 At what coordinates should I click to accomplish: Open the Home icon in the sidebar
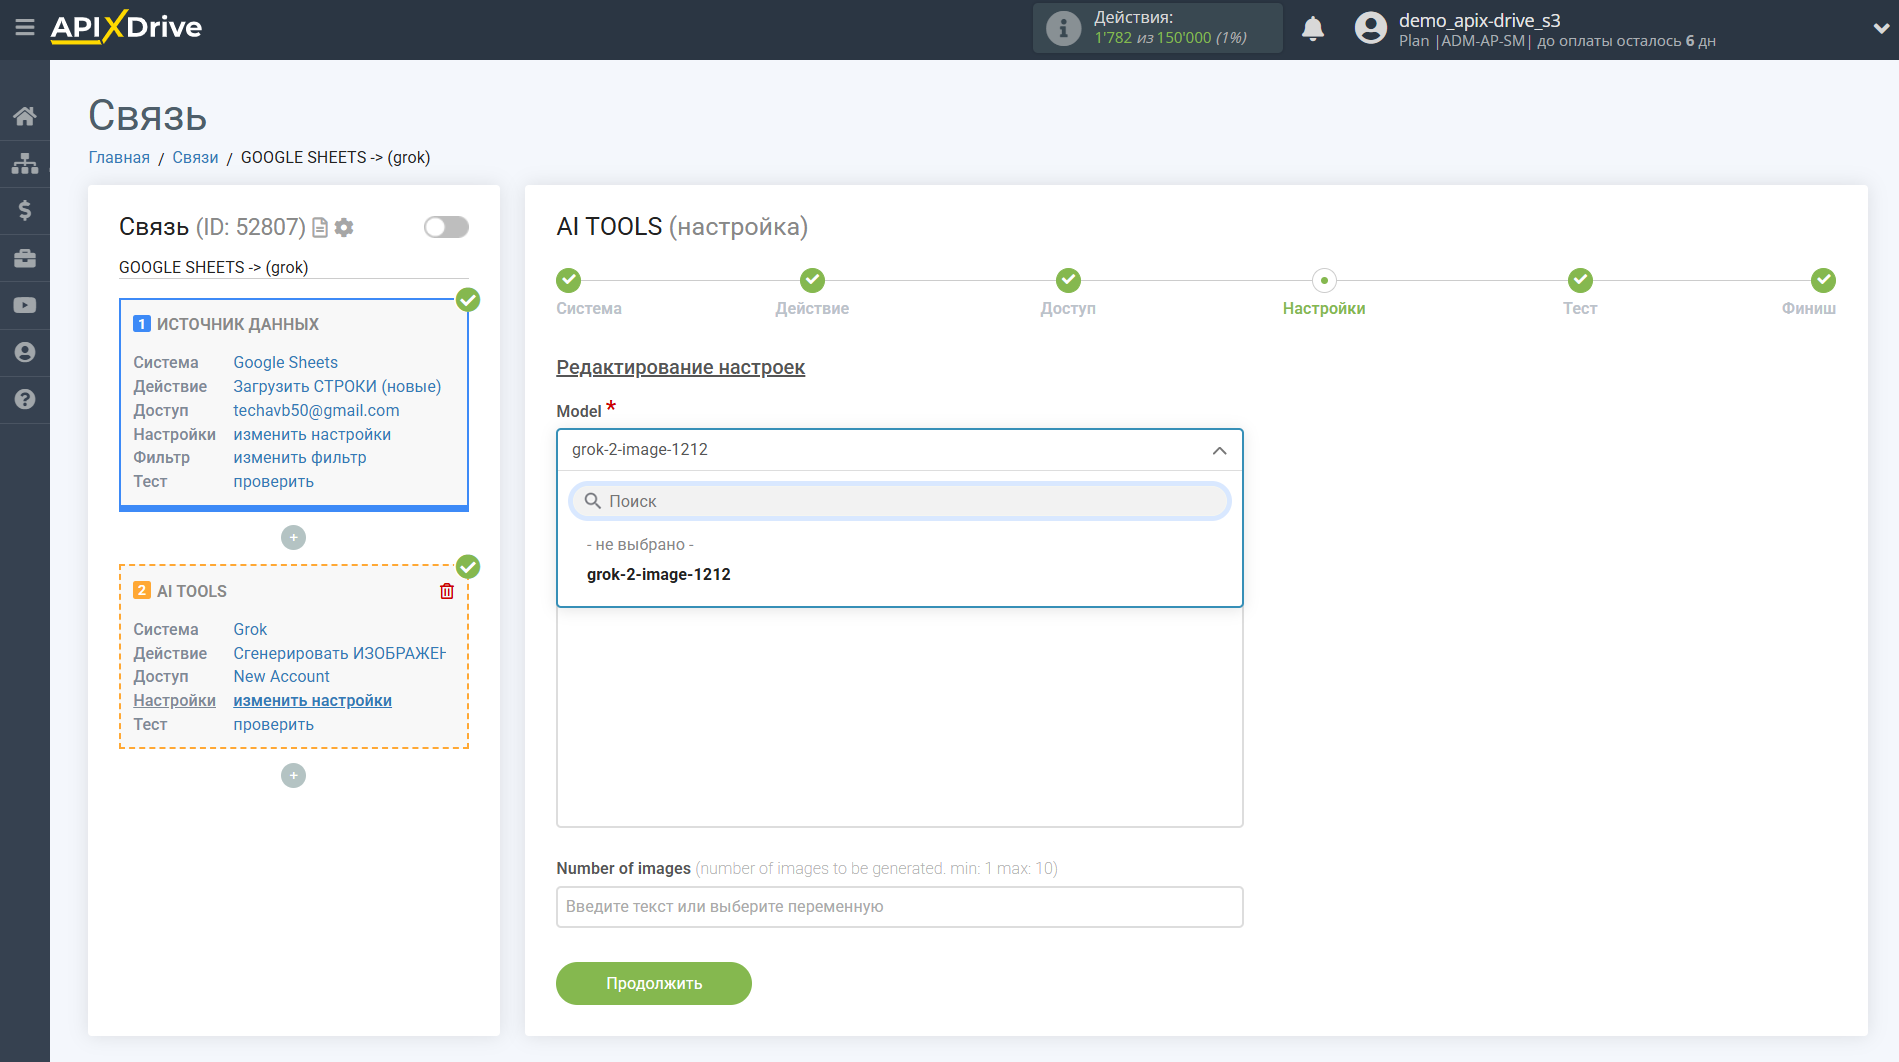coord(25,116)
